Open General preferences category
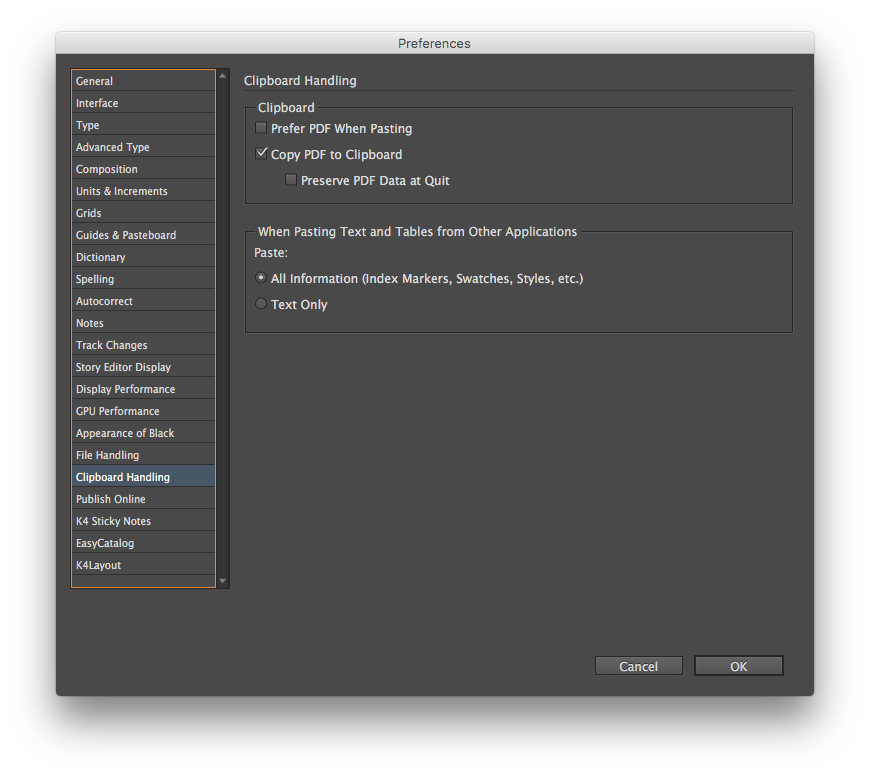870x776 pixels. coord(143,81)
